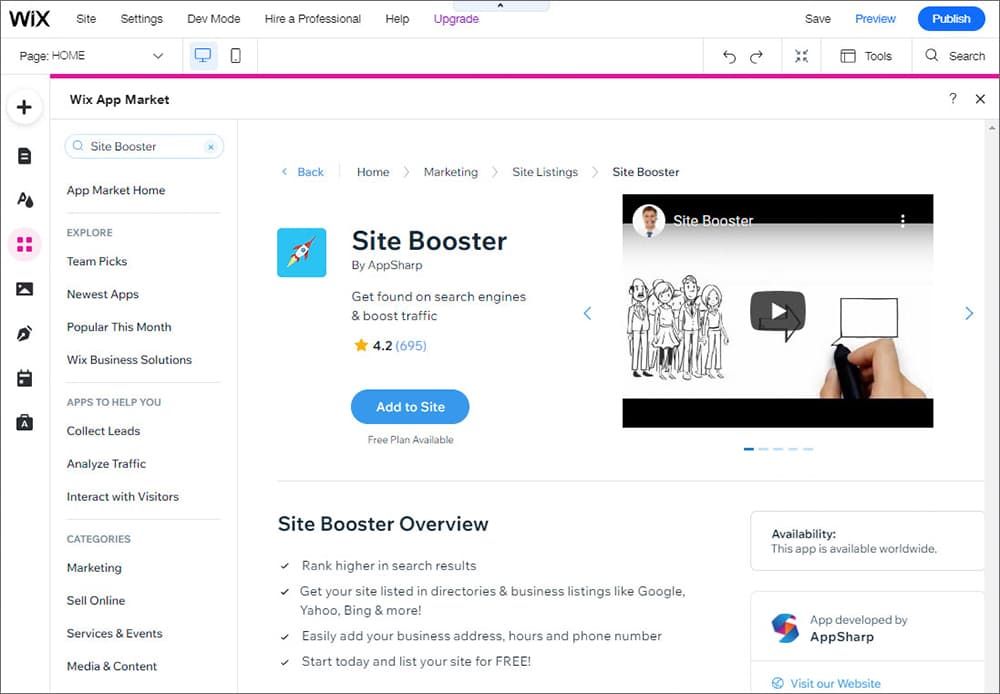
Task: Open the Ascend business tools bag icon
Action: 24,423
